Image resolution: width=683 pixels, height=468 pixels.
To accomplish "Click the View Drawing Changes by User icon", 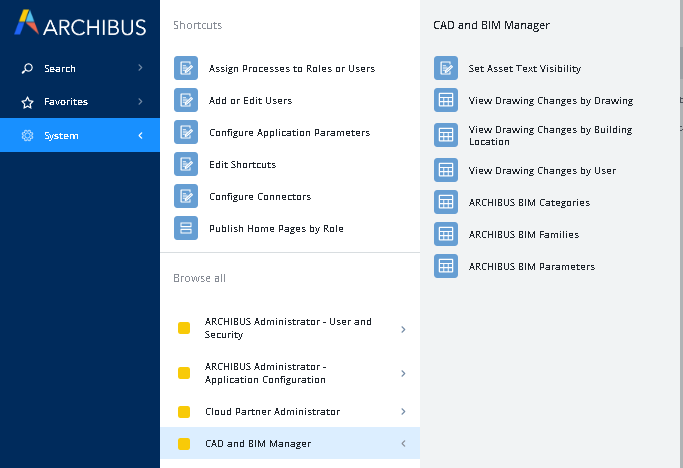I will point(446,170).
